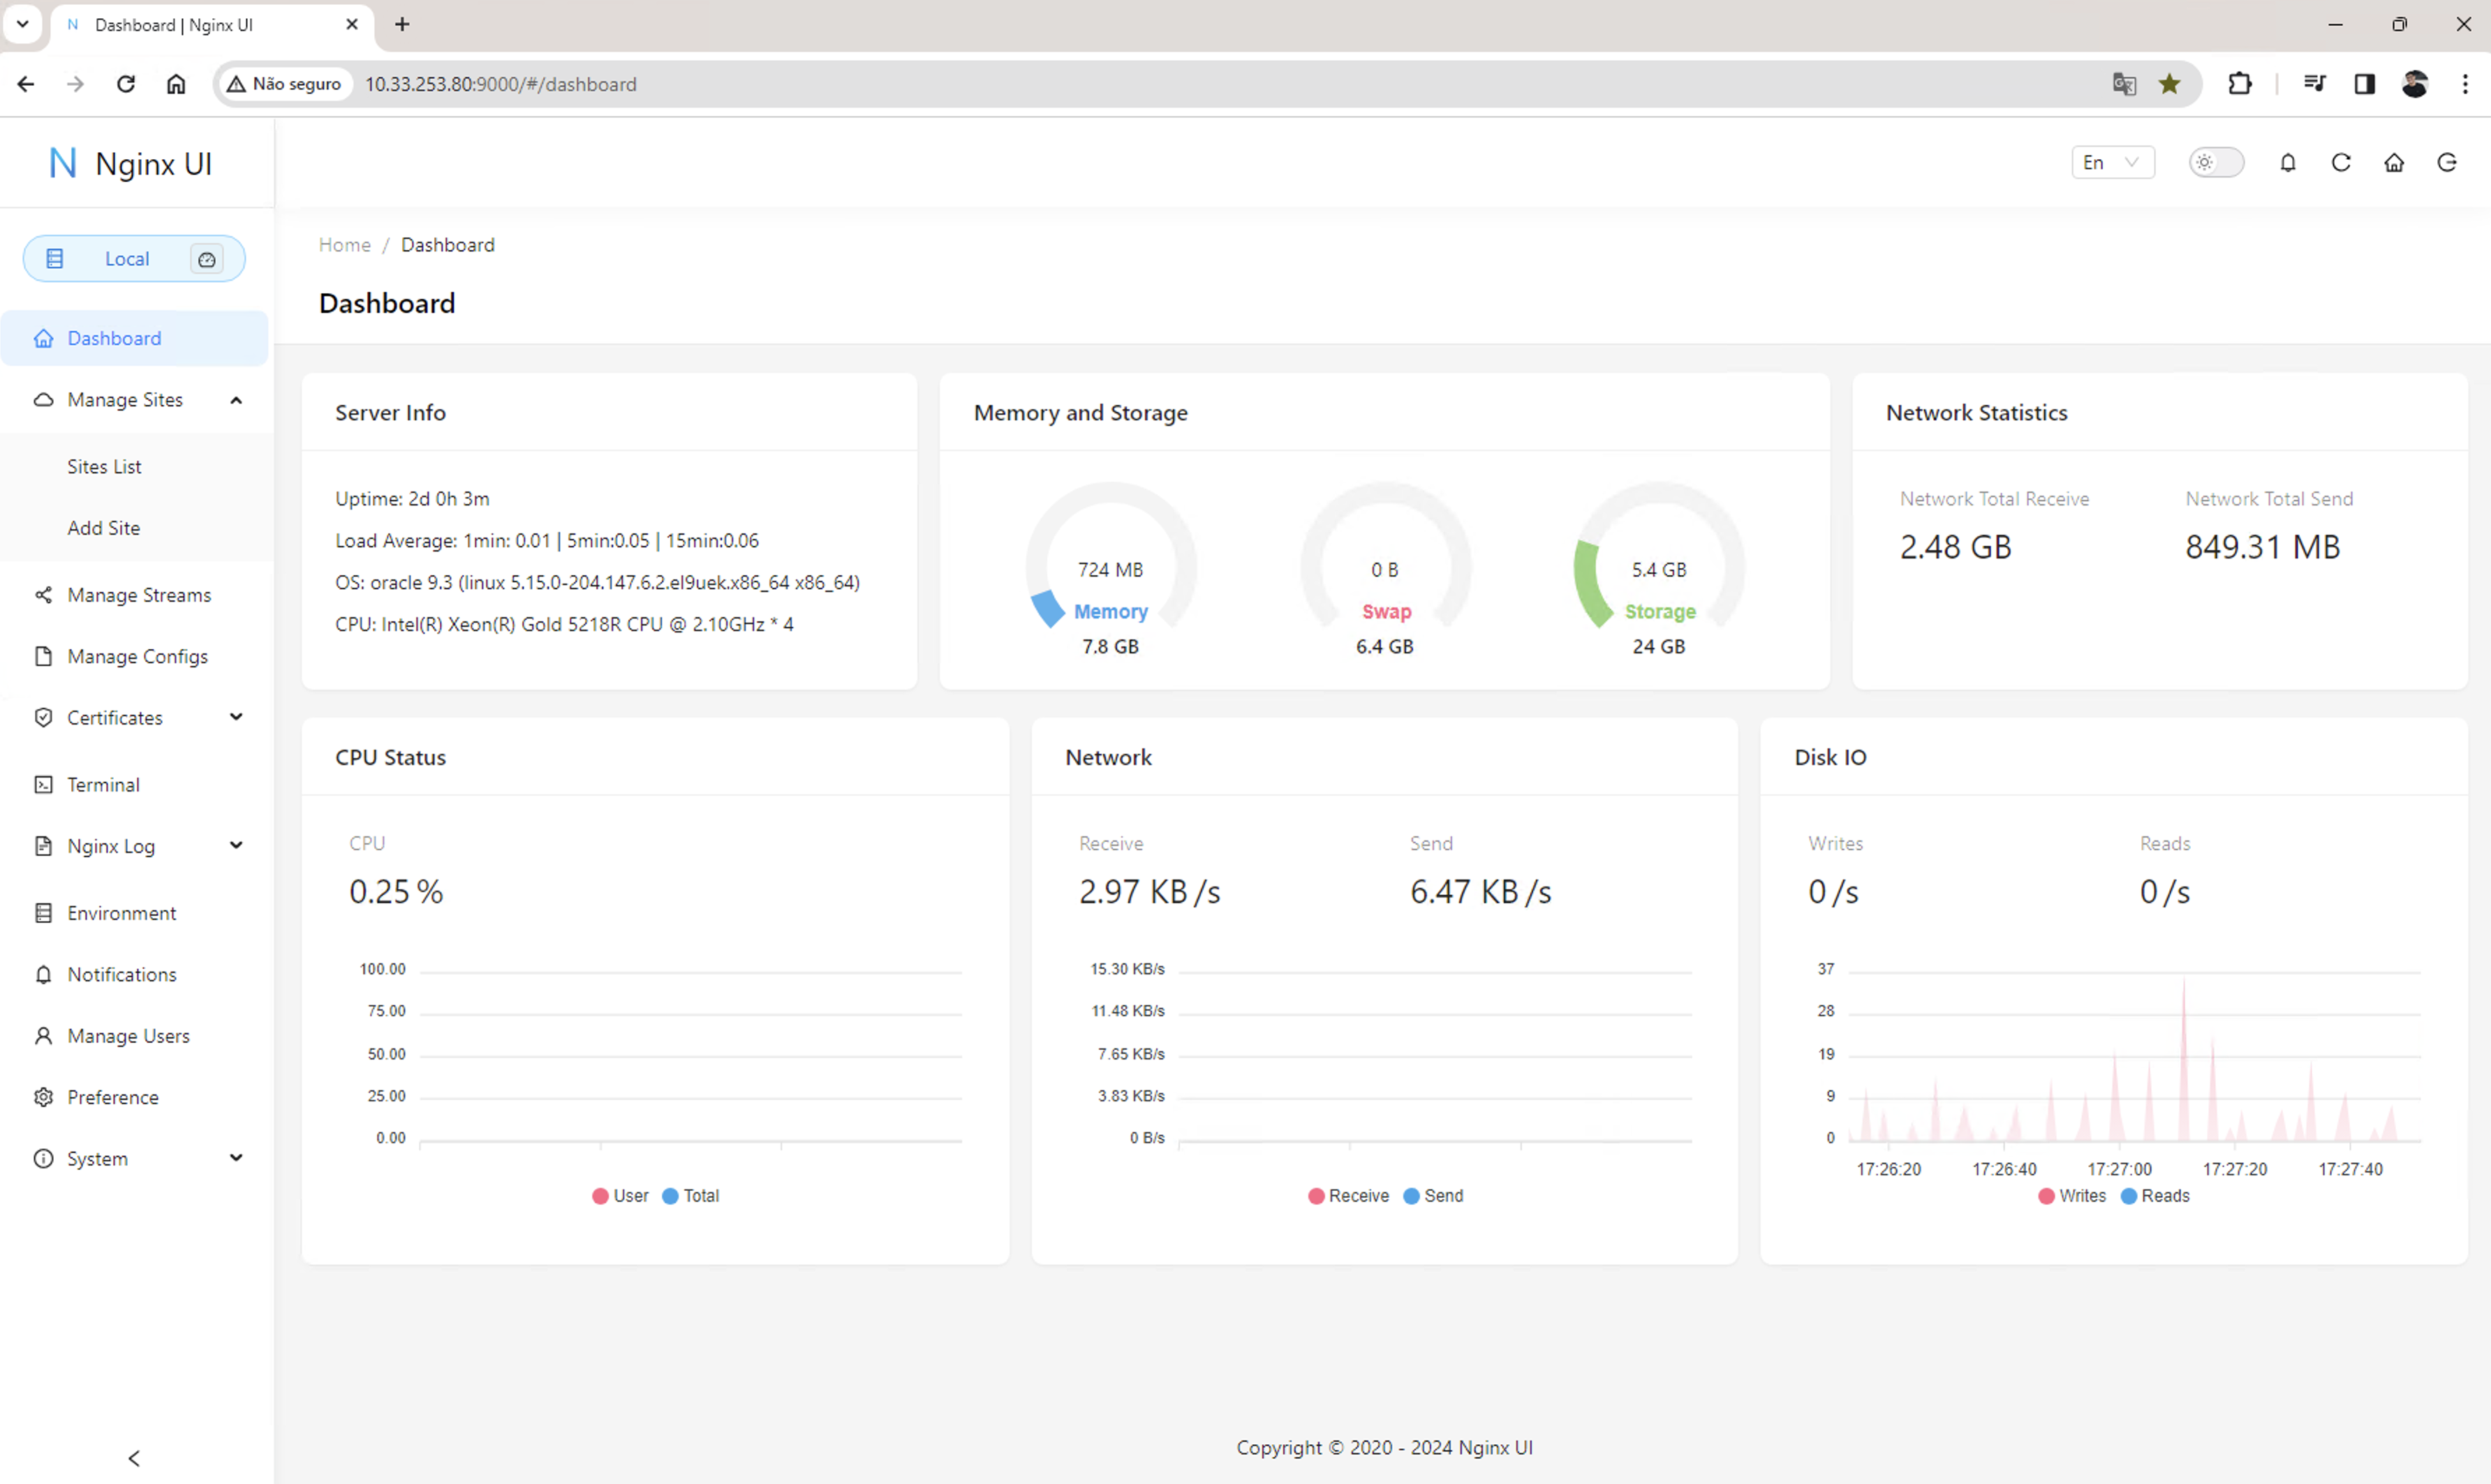Open Preference settings
Image resolution: width=2491 pixels, height=1484 pixels.
113,1097
